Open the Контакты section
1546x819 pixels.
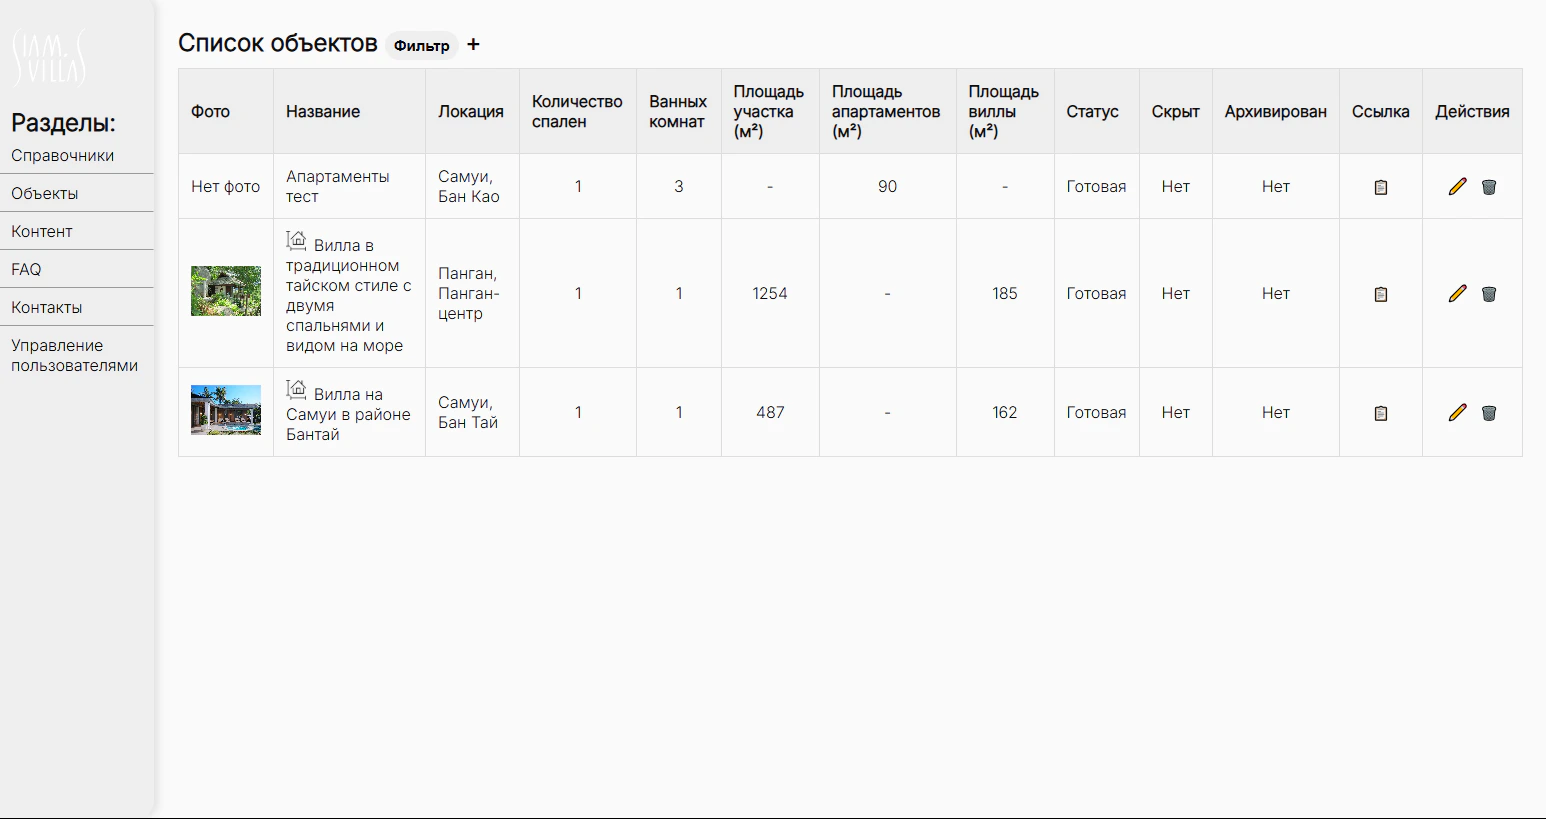(47, 308)
